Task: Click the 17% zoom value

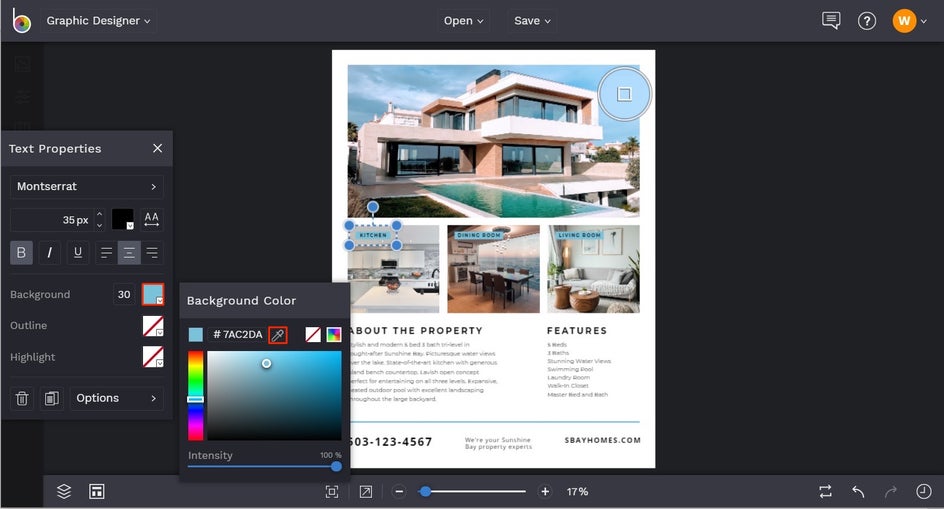Action: (577, 492)
